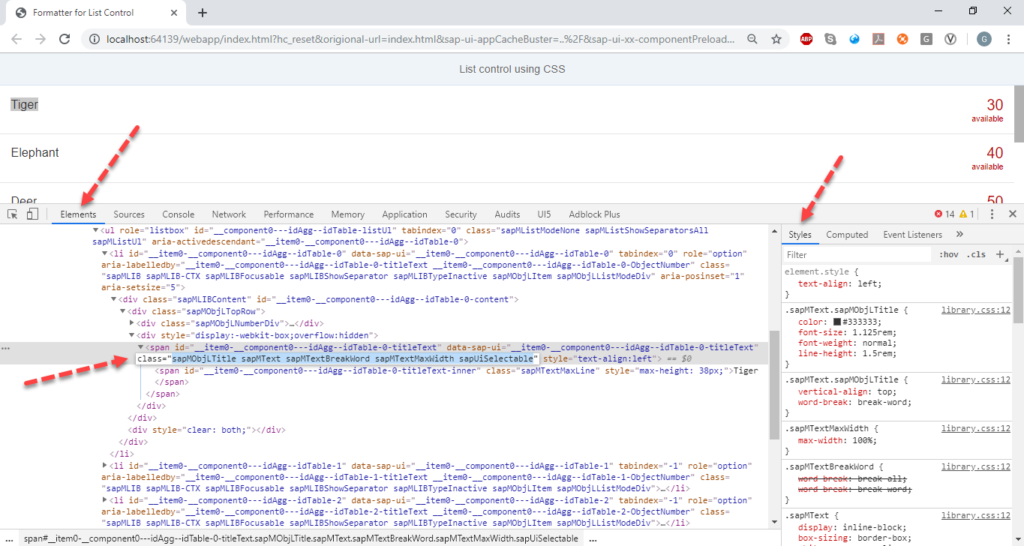Switch to the Console tab

(x=178, y=214)
